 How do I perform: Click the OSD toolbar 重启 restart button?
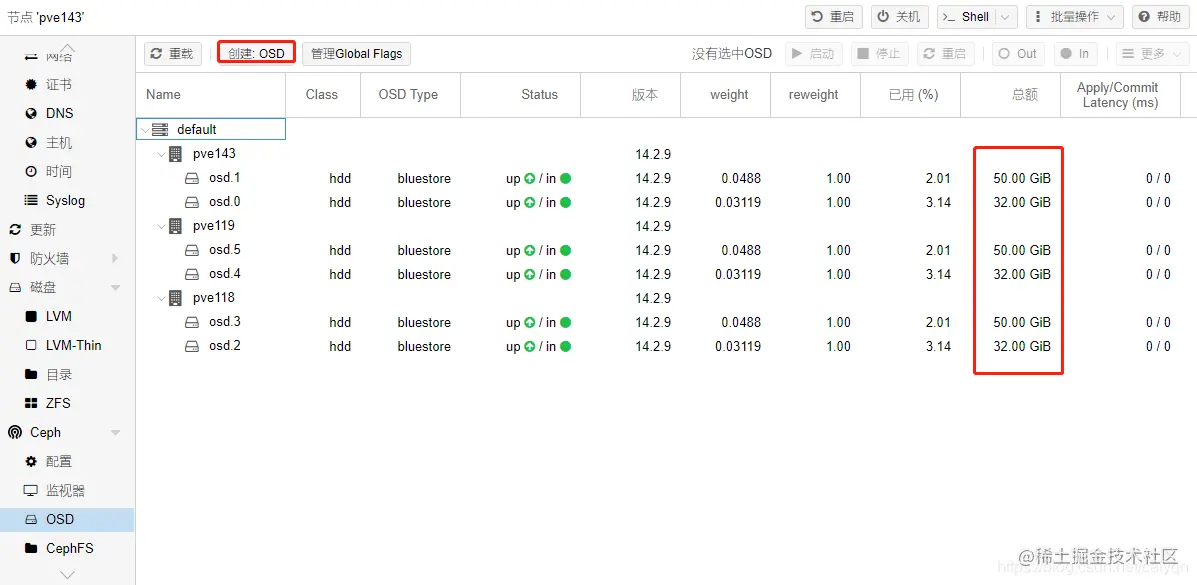click(x=945, y=53)
